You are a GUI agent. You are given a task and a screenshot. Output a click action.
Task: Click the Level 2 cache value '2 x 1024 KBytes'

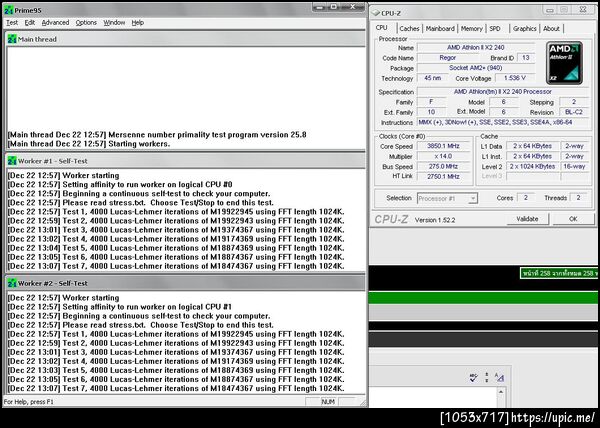click(532, 166)
